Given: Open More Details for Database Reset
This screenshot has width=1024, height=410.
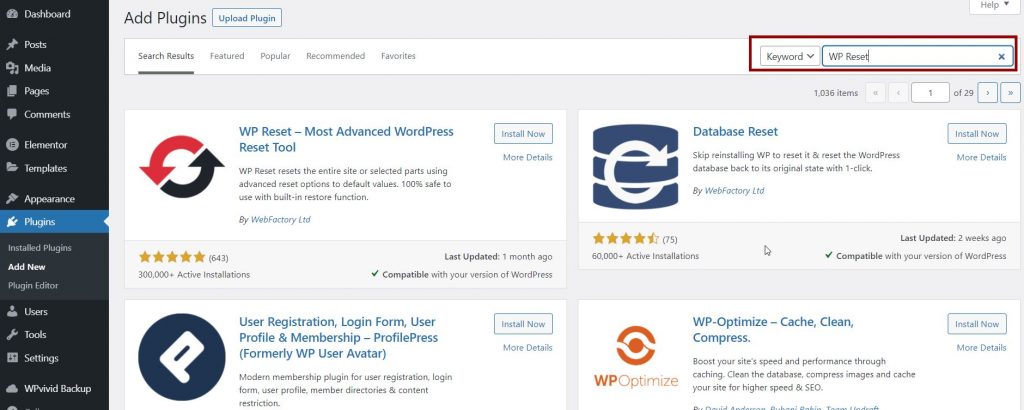Looking at the screenshot, I should pos(981,158).
